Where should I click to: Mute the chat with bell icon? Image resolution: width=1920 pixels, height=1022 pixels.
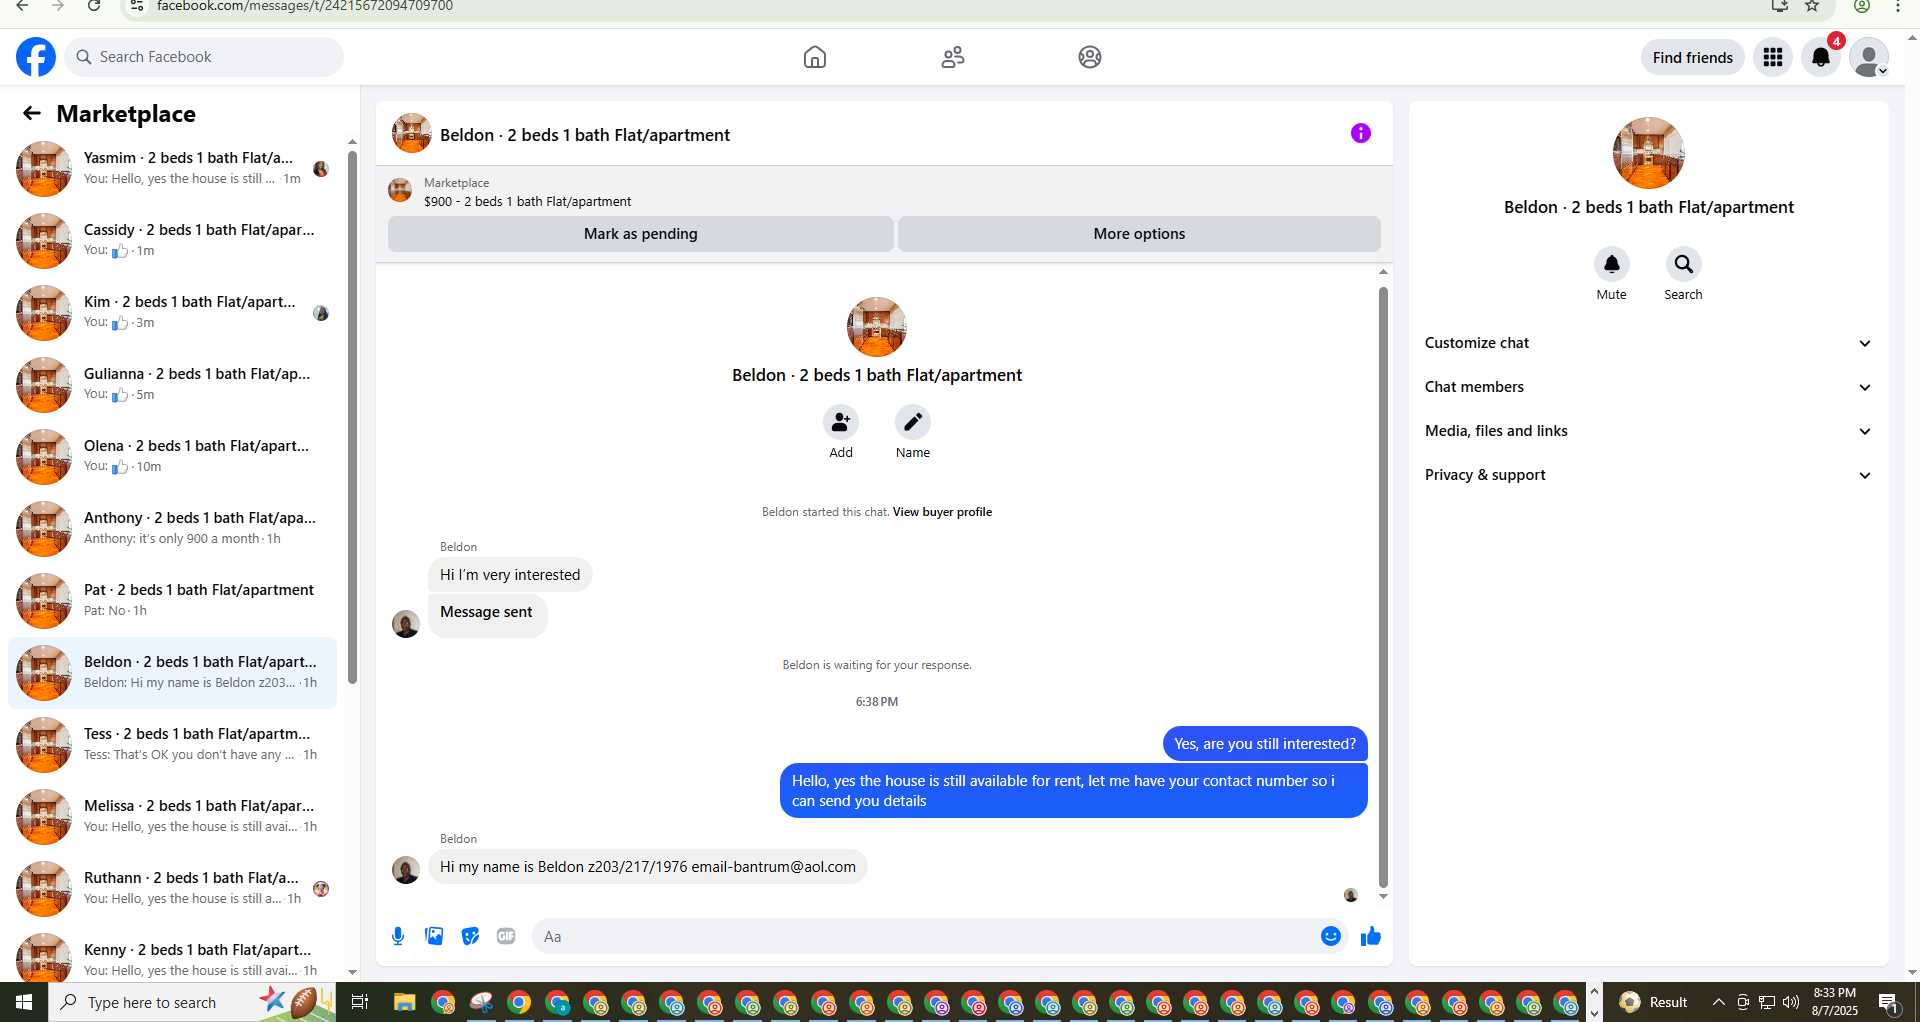coord(1612,264)
